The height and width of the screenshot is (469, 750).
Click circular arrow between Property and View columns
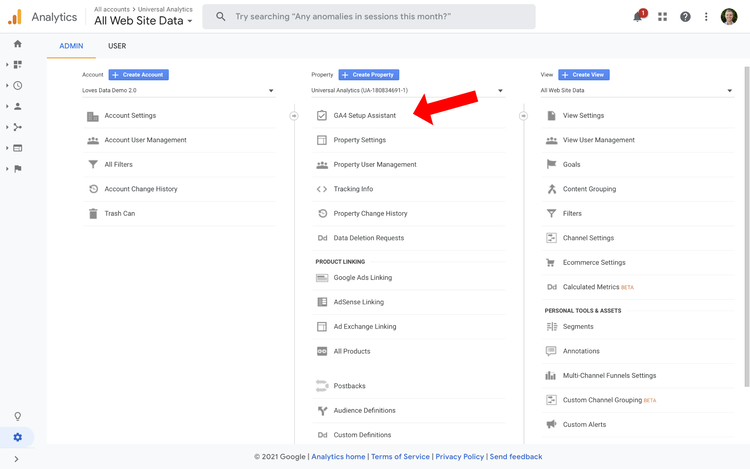tap(523, 116)
